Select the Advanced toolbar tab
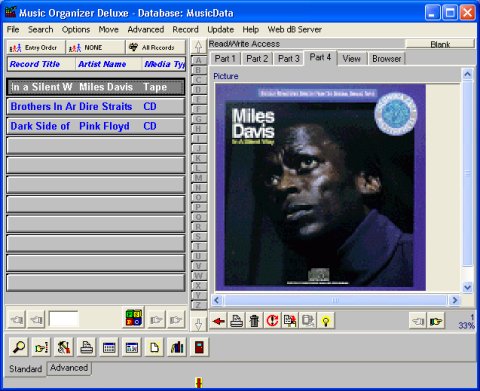The width and height of the screenshot is (480, 391). pyautogui.click(x=69, y=368)
